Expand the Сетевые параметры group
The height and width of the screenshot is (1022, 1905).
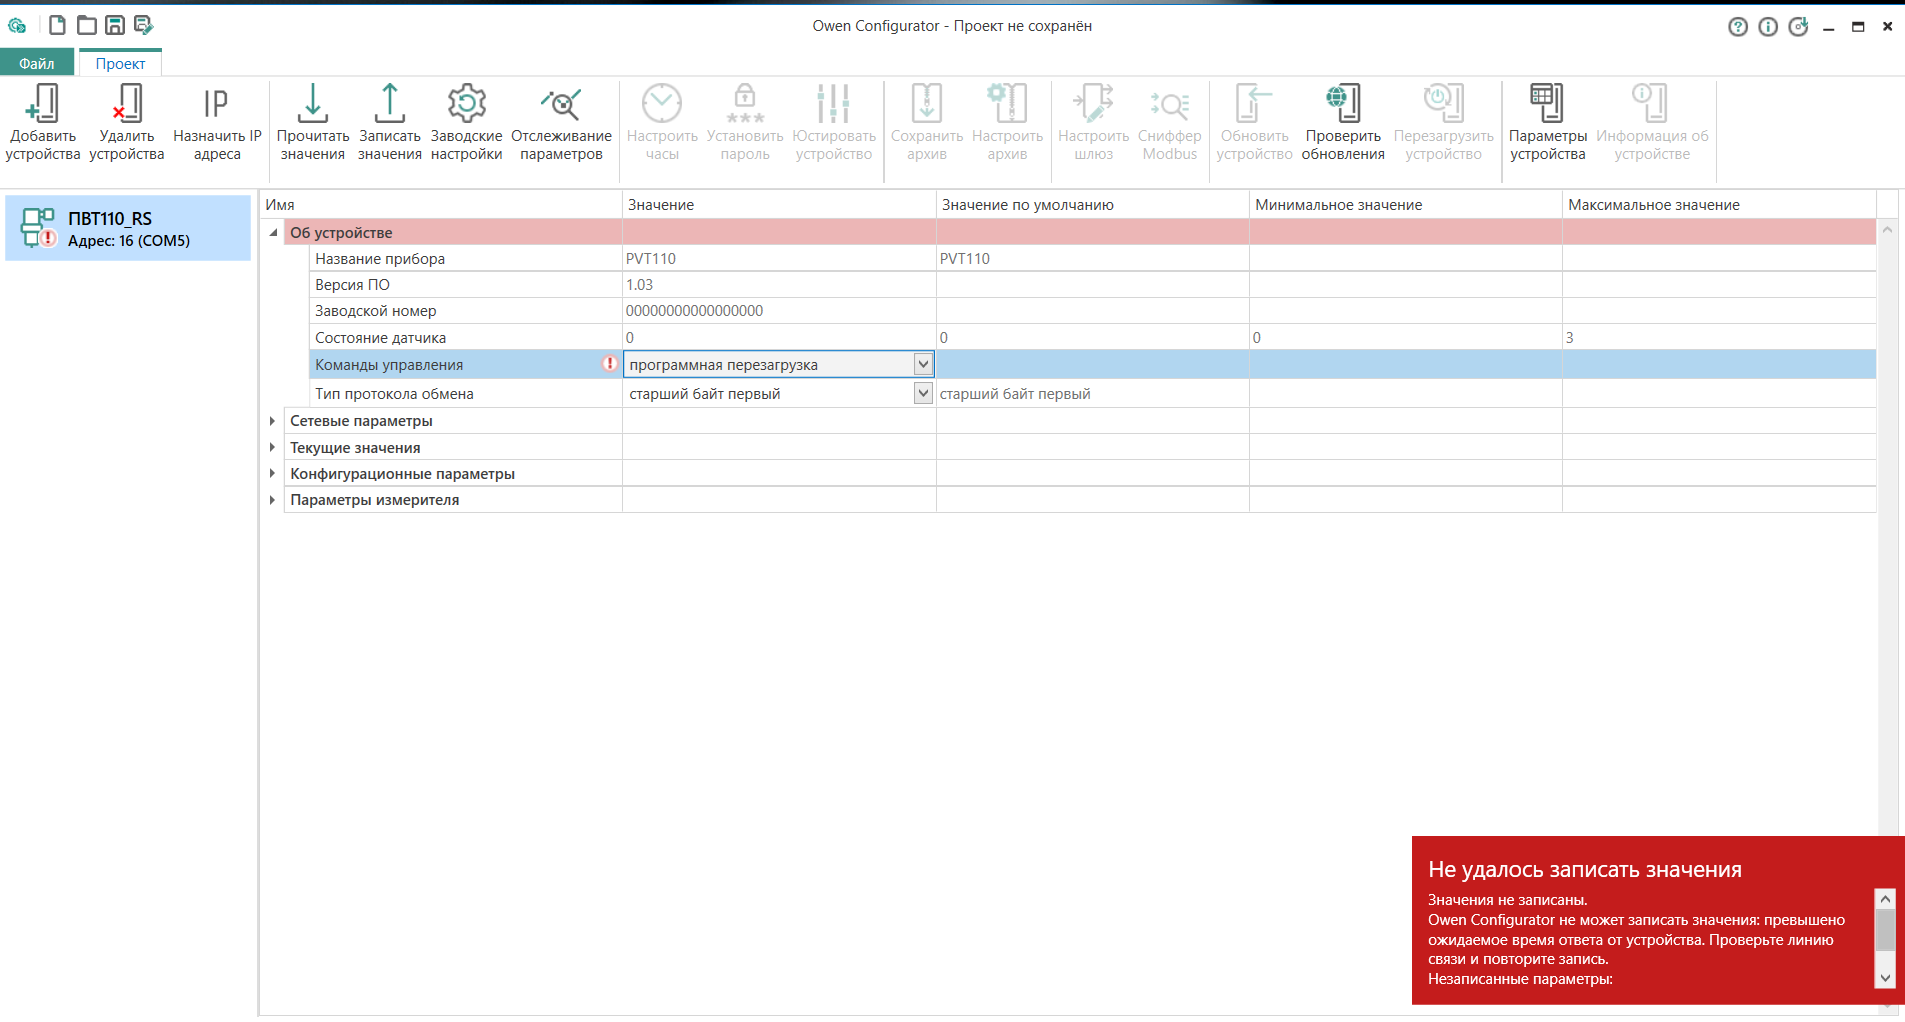pyautogui.click(x=272, y=421)
